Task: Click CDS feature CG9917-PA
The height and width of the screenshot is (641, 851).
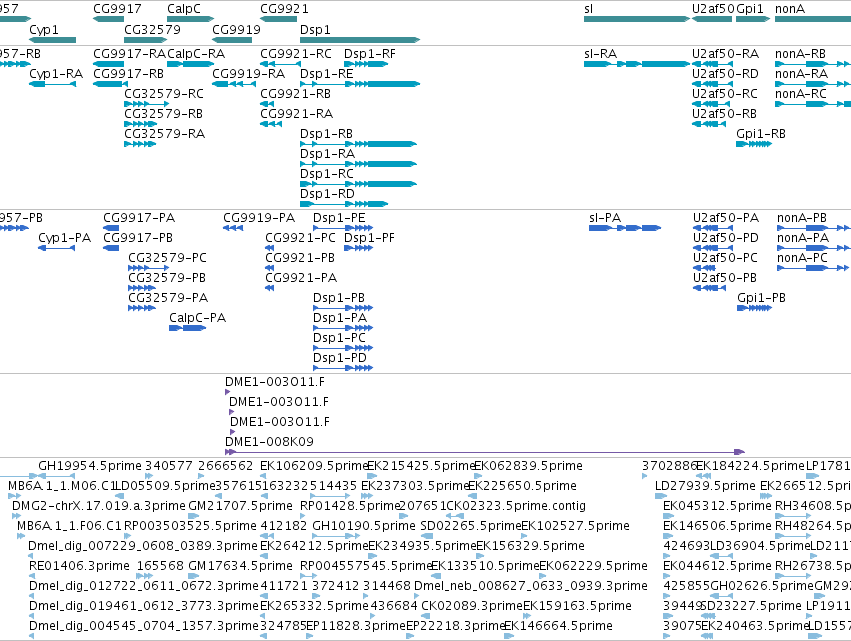Action: click(111, 228)
